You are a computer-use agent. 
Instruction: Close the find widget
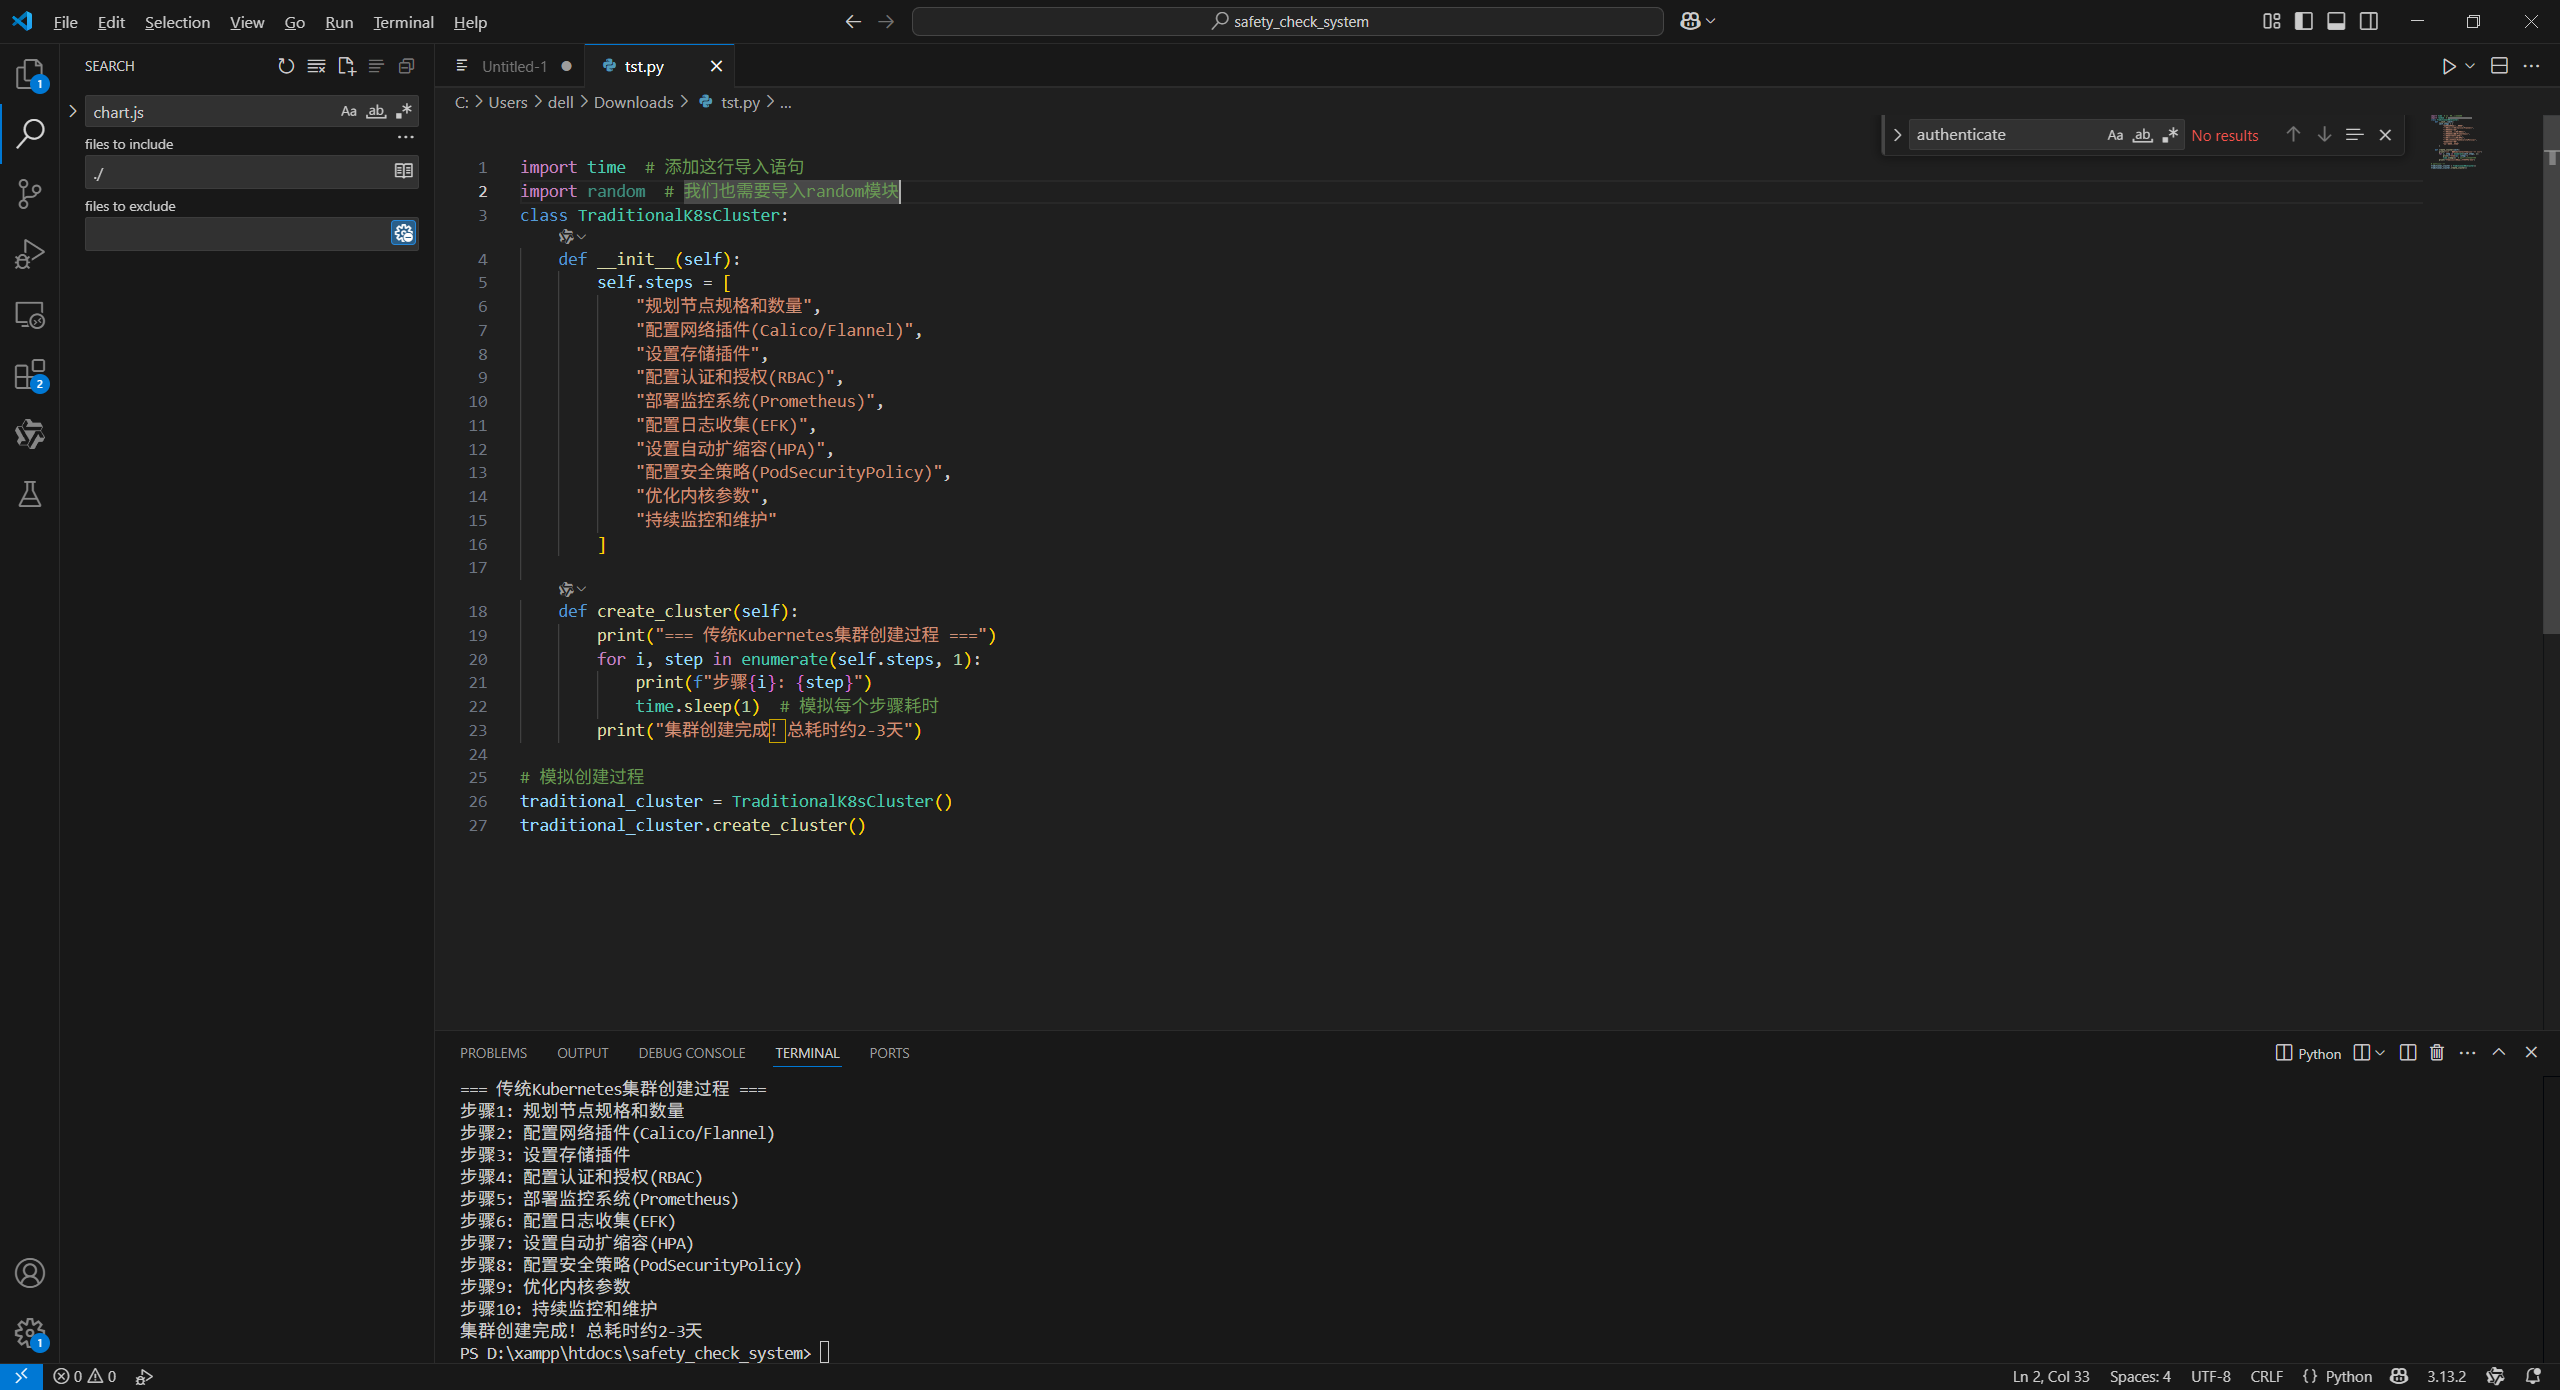[x=2385, y=134]
